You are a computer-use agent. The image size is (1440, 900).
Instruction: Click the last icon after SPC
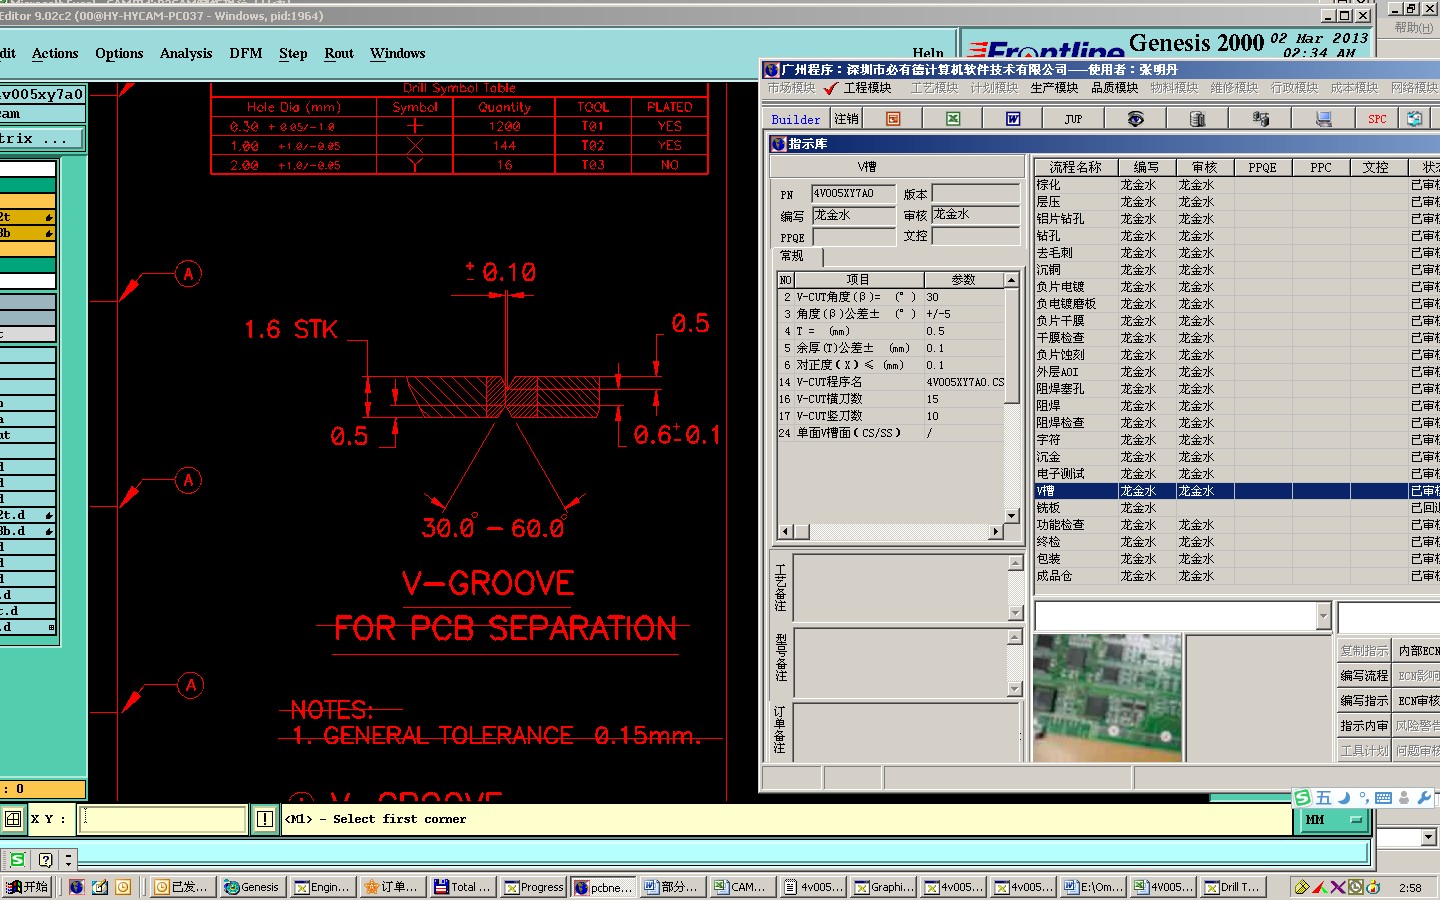pyautogui.click(x=1414, y=119)
